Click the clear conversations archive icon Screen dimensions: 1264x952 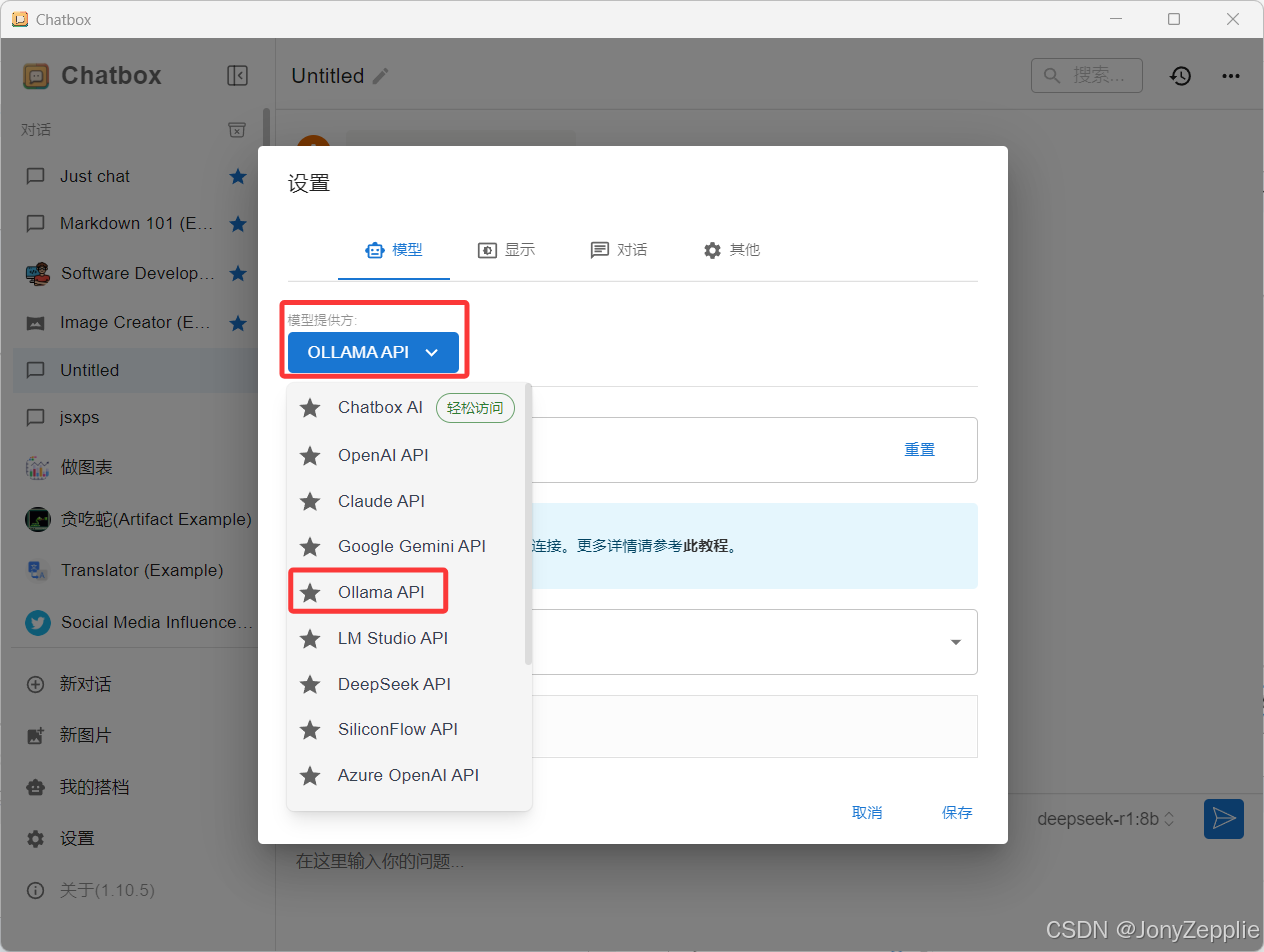(236, 130)
